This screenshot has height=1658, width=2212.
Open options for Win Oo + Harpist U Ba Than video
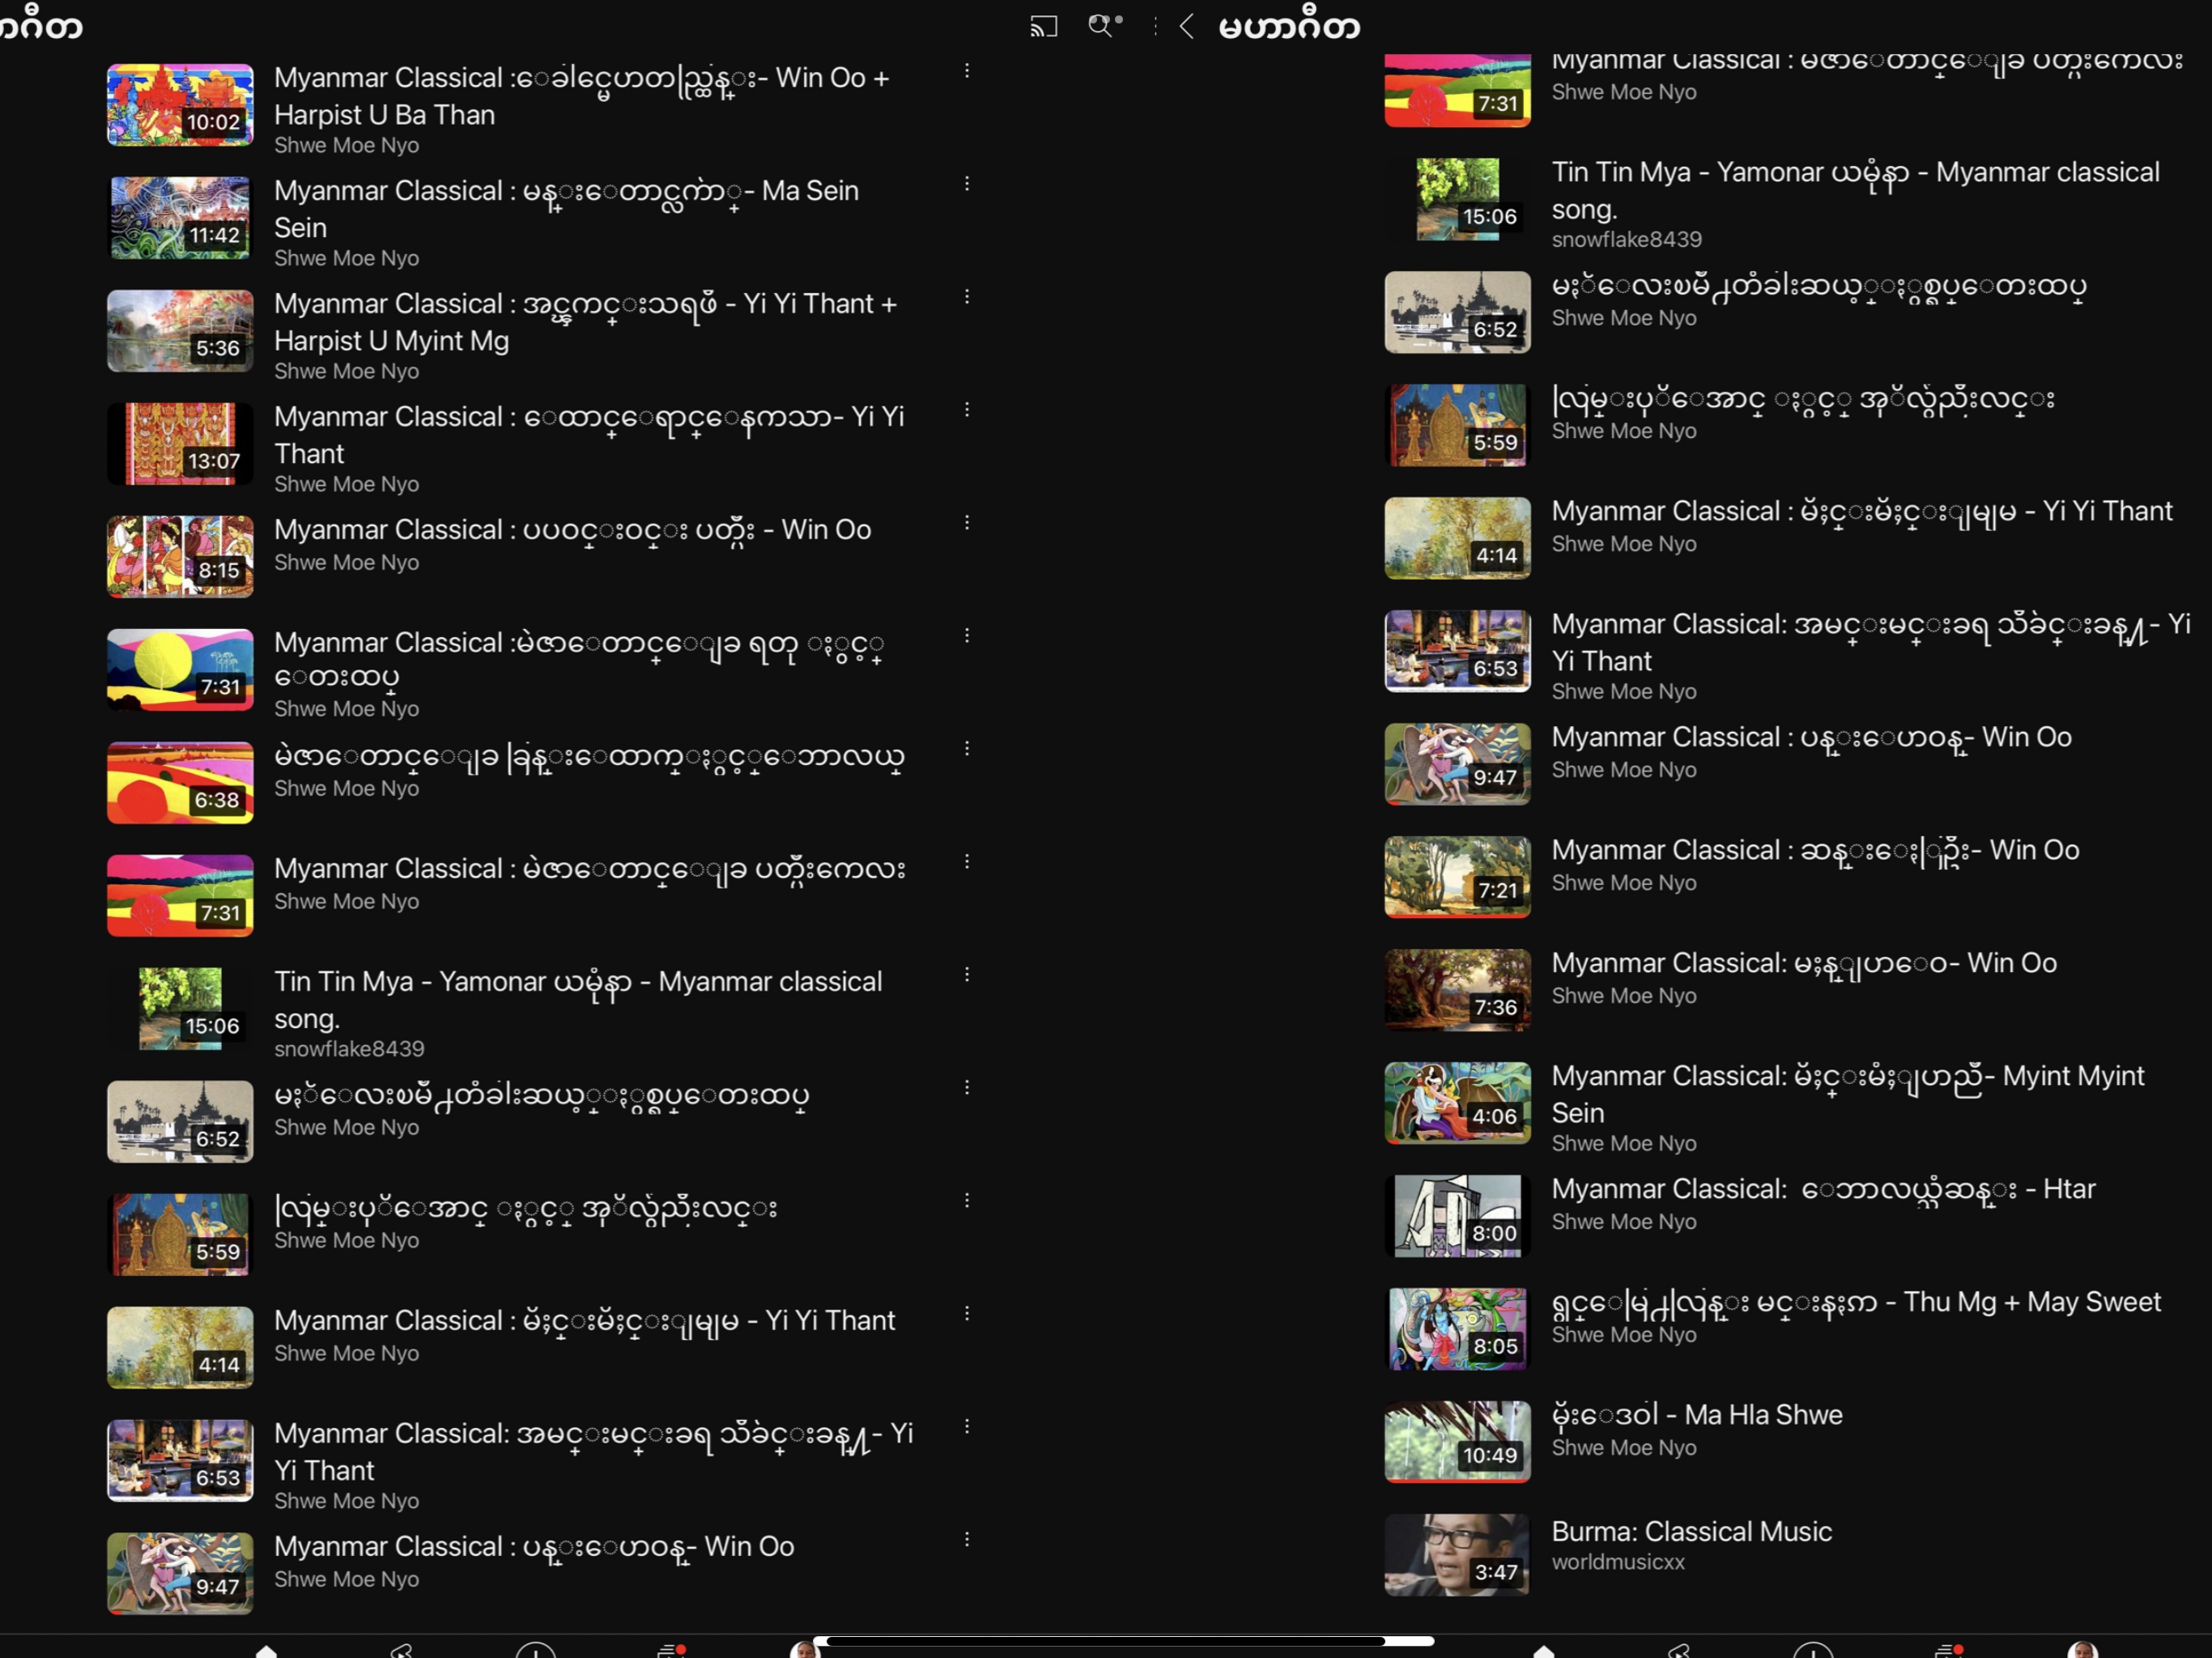click(x=966, y=71)
